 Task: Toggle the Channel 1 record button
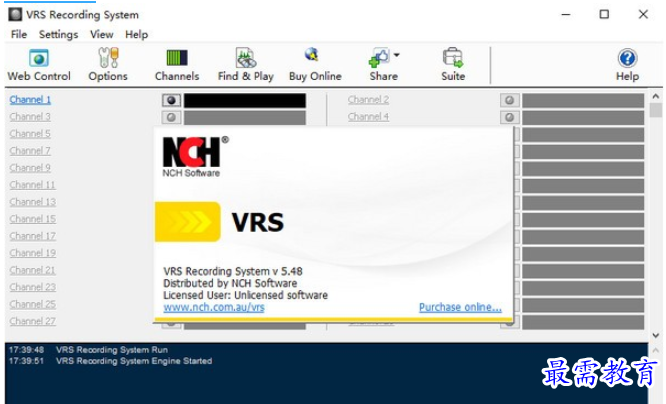(171, 100)
